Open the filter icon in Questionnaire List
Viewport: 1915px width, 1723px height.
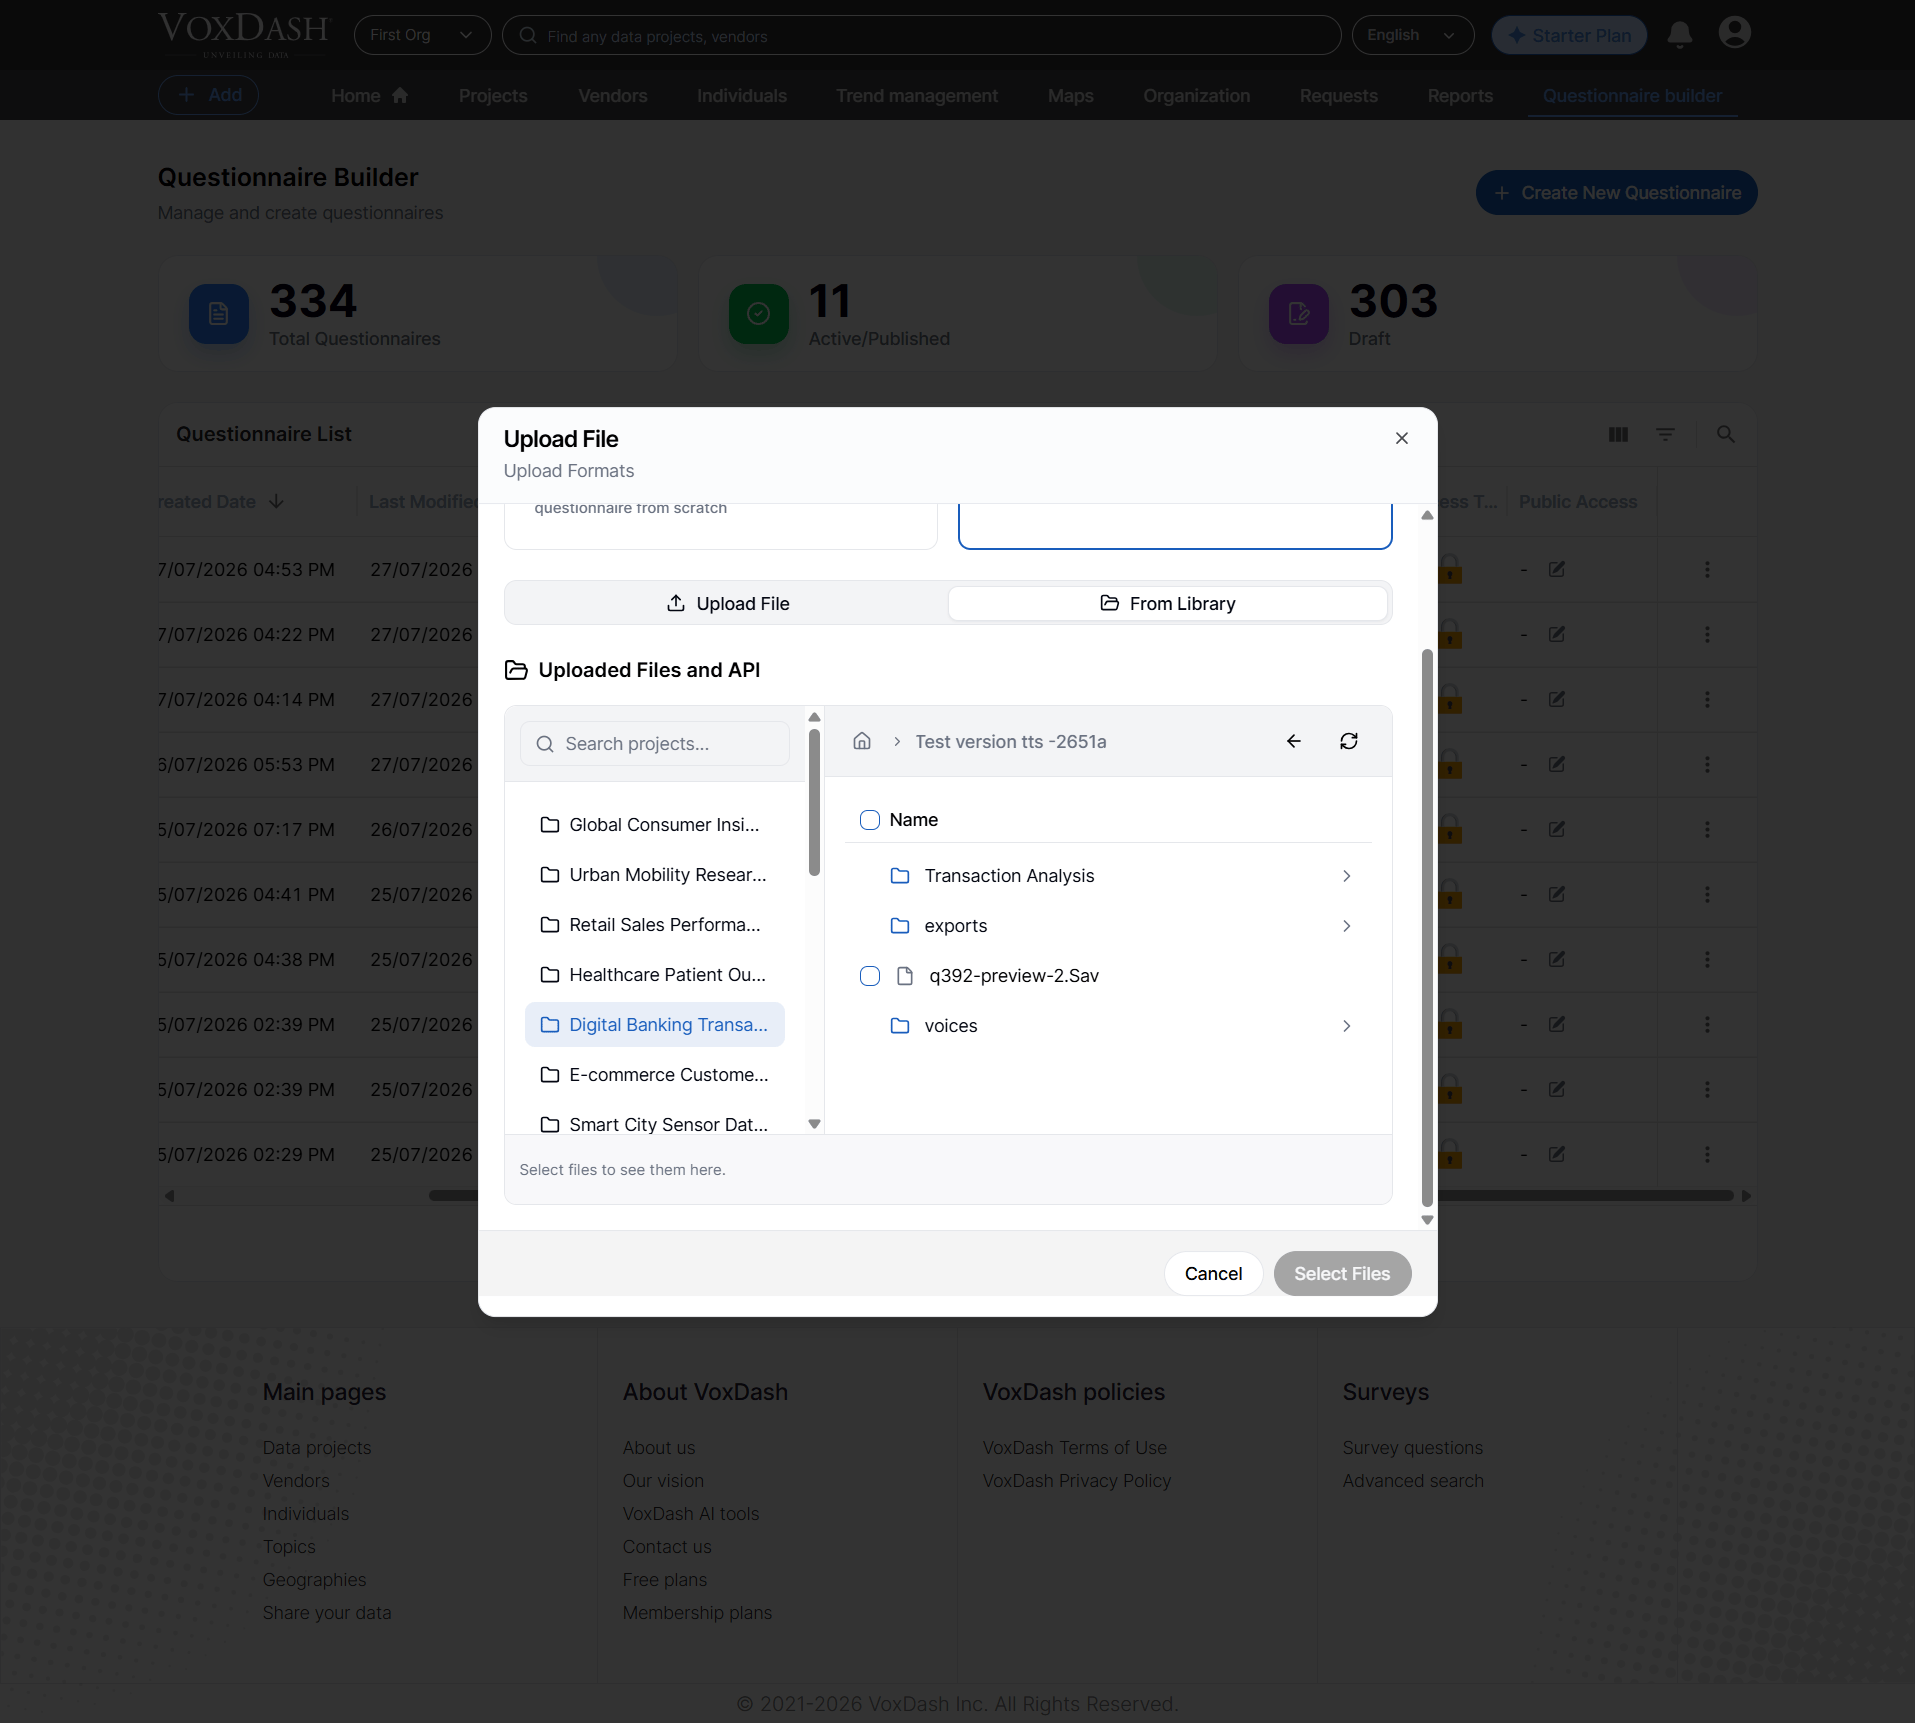1665,434
